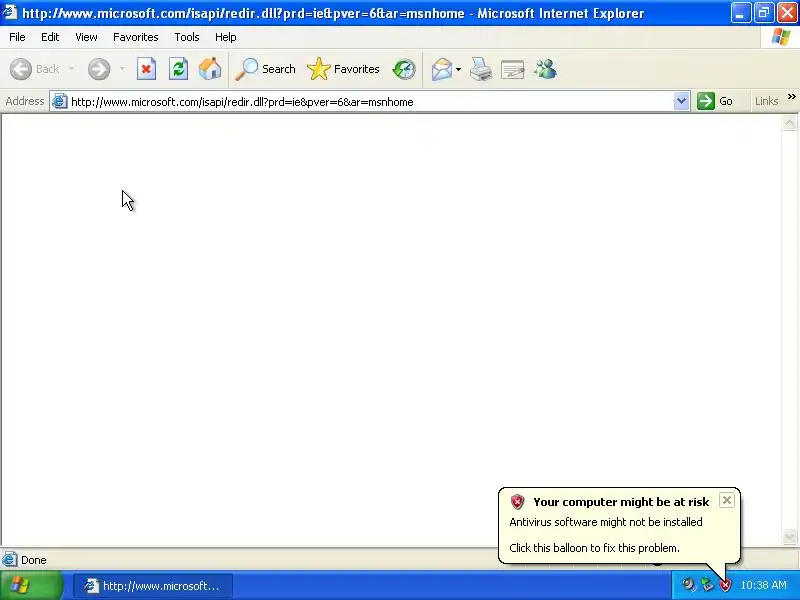Image resolution: width=800 pixels, height=600 pixels.
Task: Click the Forward arrow button
Action: click(98, 69)
